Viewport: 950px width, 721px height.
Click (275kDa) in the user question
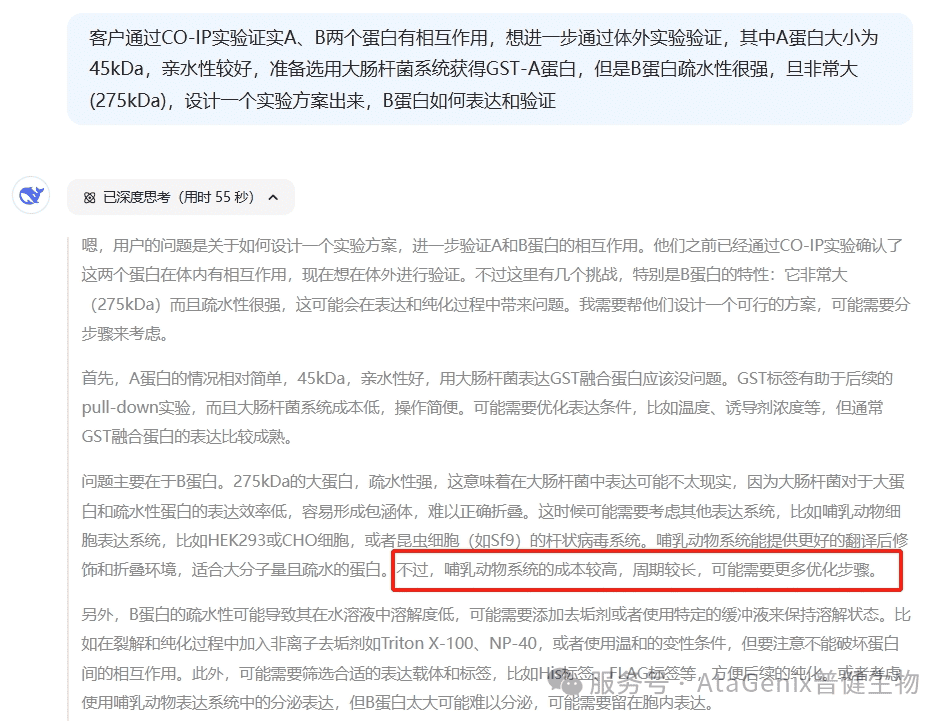point(127,101)
